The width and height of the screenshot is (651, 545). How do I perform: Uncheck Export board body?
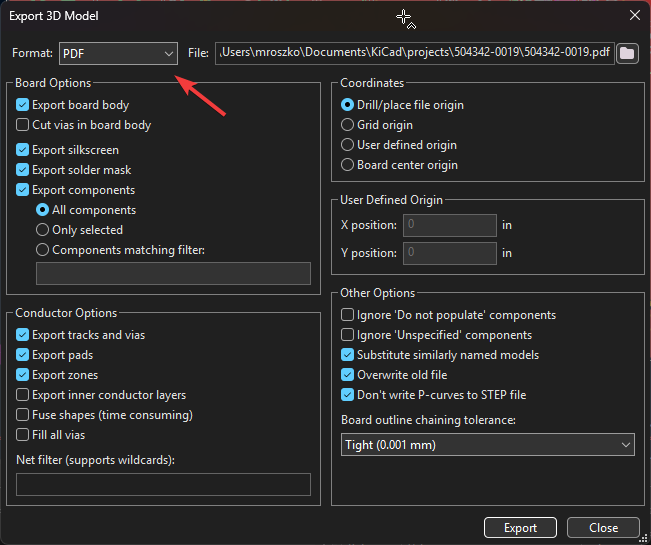(23, 105)
